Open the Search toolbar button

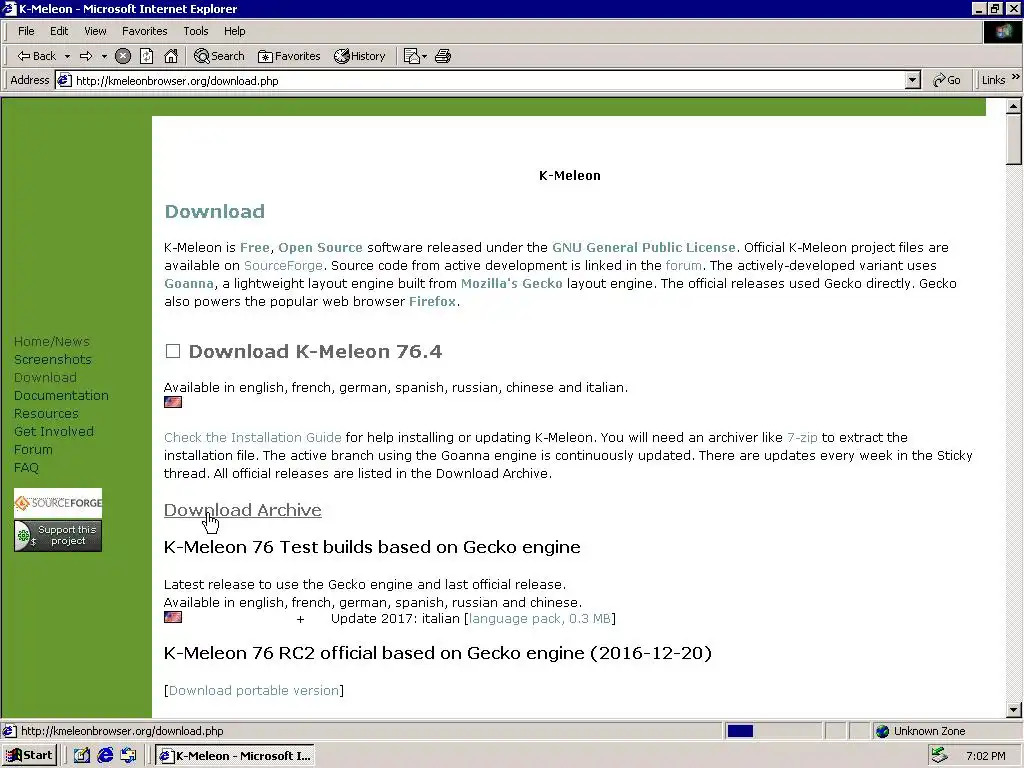point(219,56)
